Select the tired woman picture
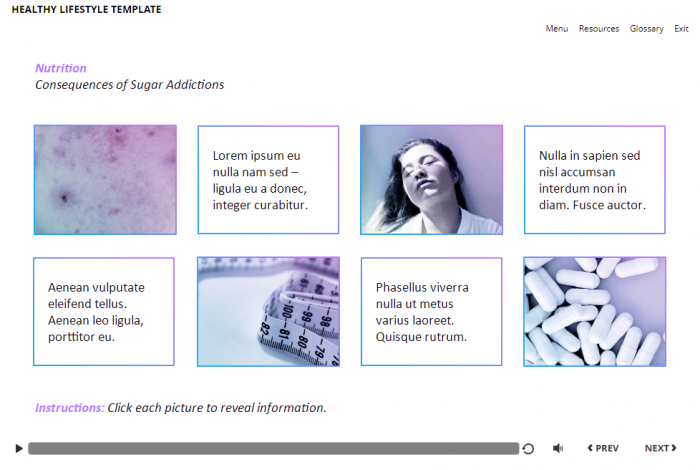700x470 pixels. click(x=431, y=179)
